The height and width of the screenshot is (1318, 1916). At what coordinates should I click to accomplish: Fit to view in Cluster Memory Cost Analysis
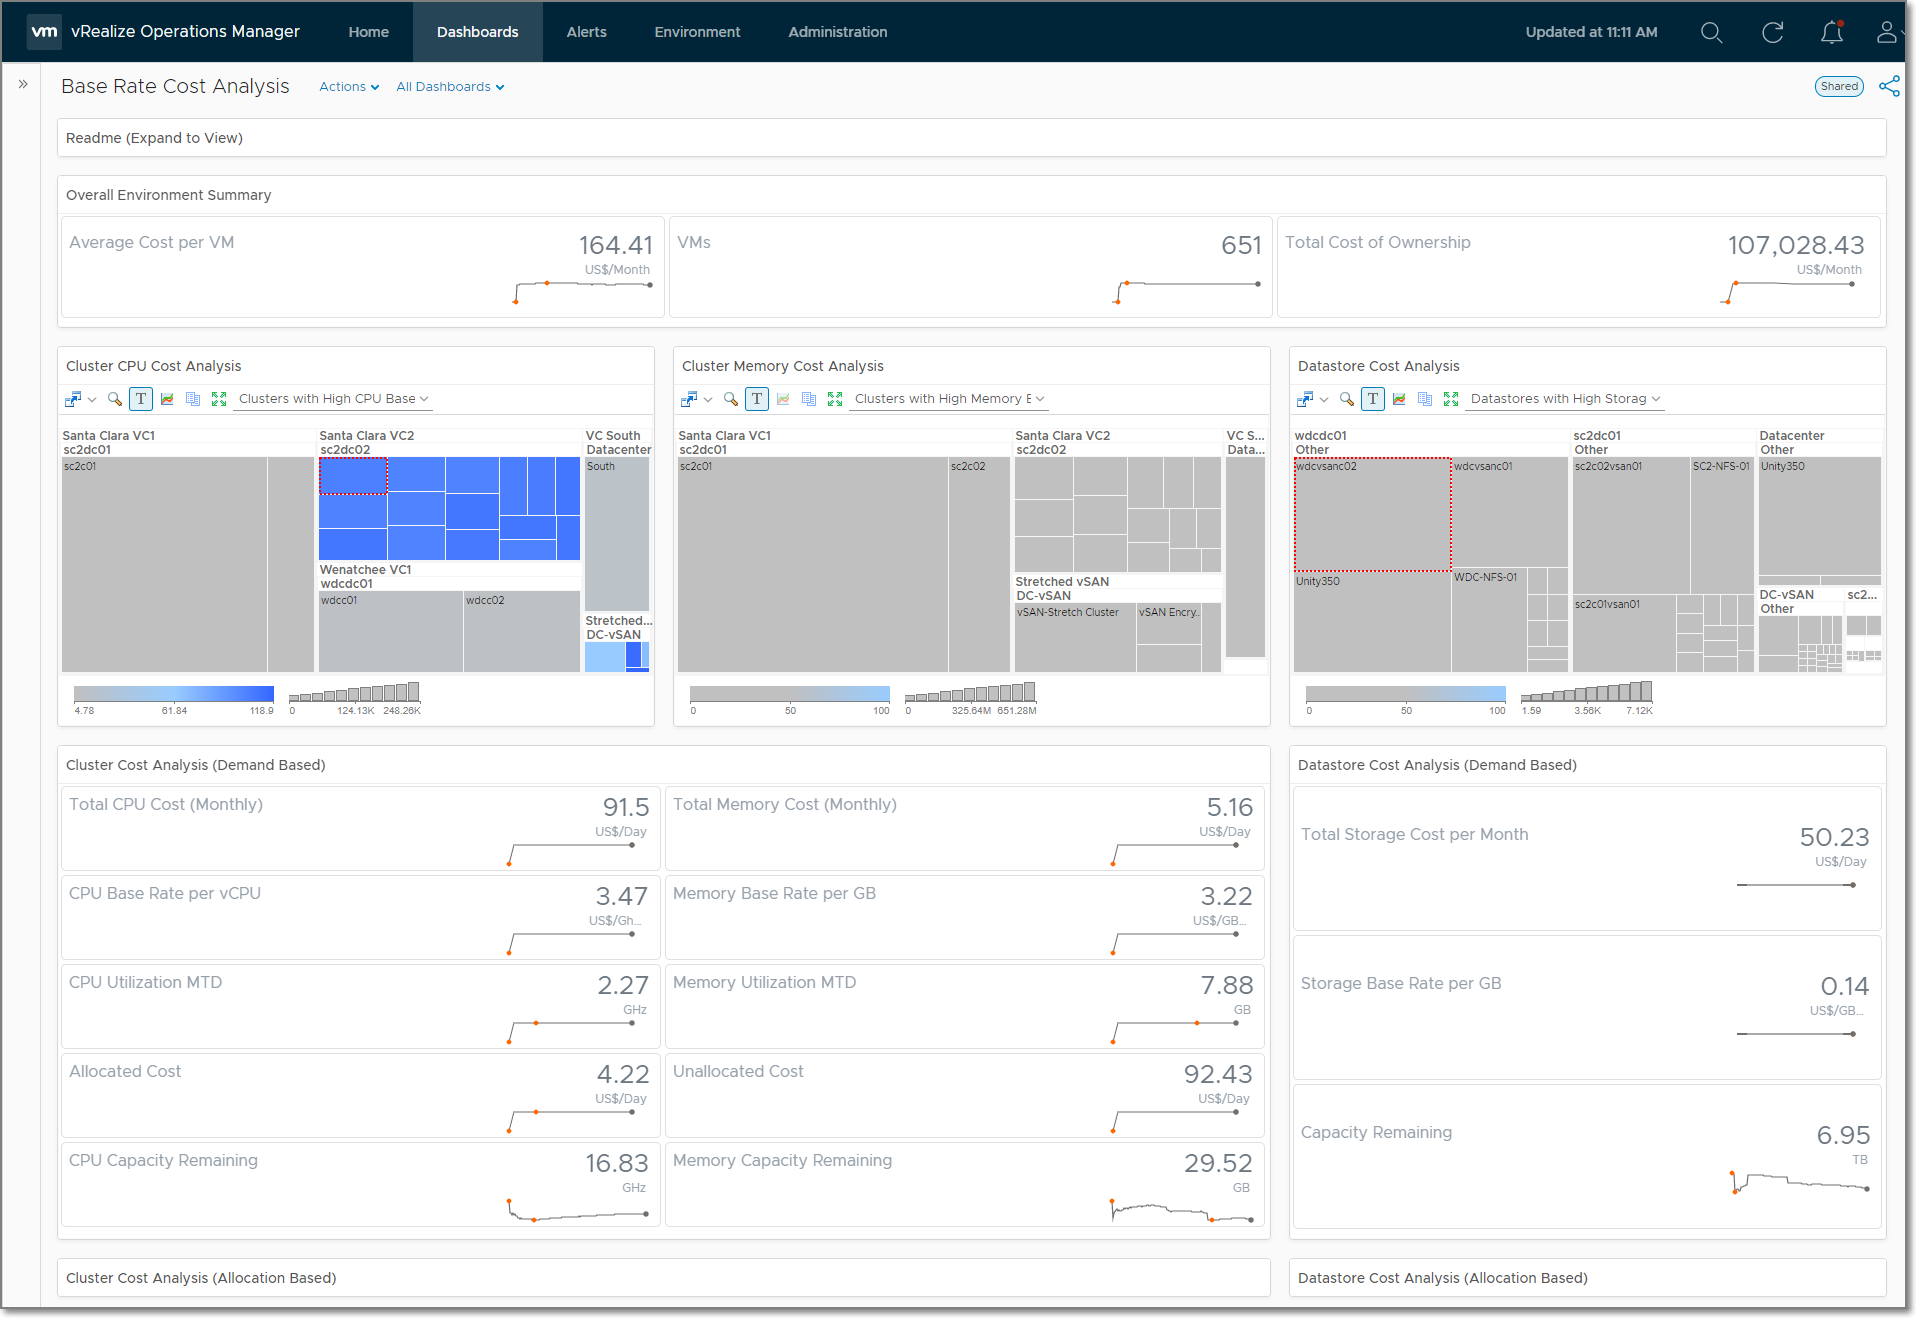pyautogui.click(x=835, y=399)
